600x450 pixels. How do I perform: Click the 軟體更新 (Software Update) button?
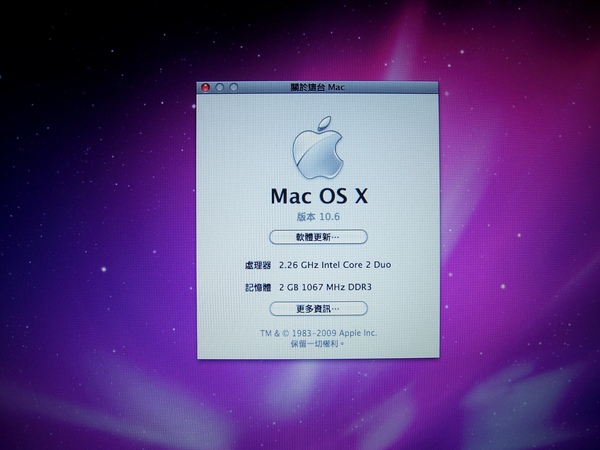(x=318, y=237)
